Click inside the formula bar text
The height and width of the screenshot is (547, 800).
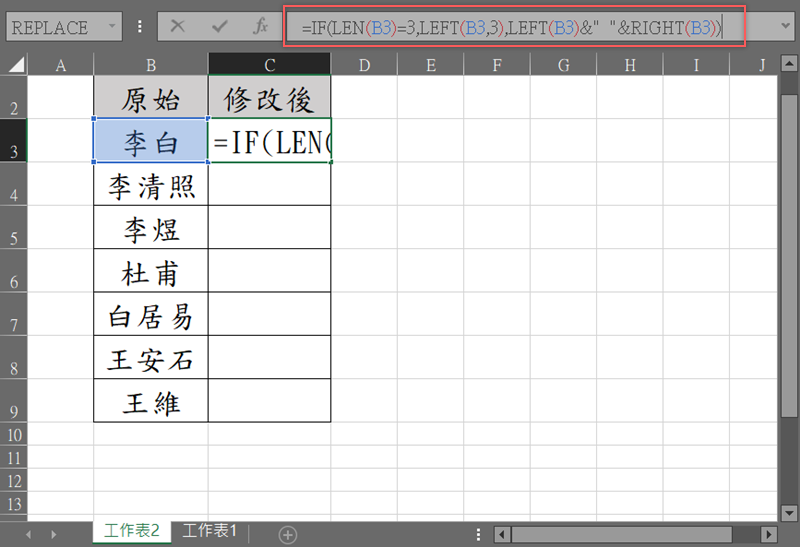514,27
